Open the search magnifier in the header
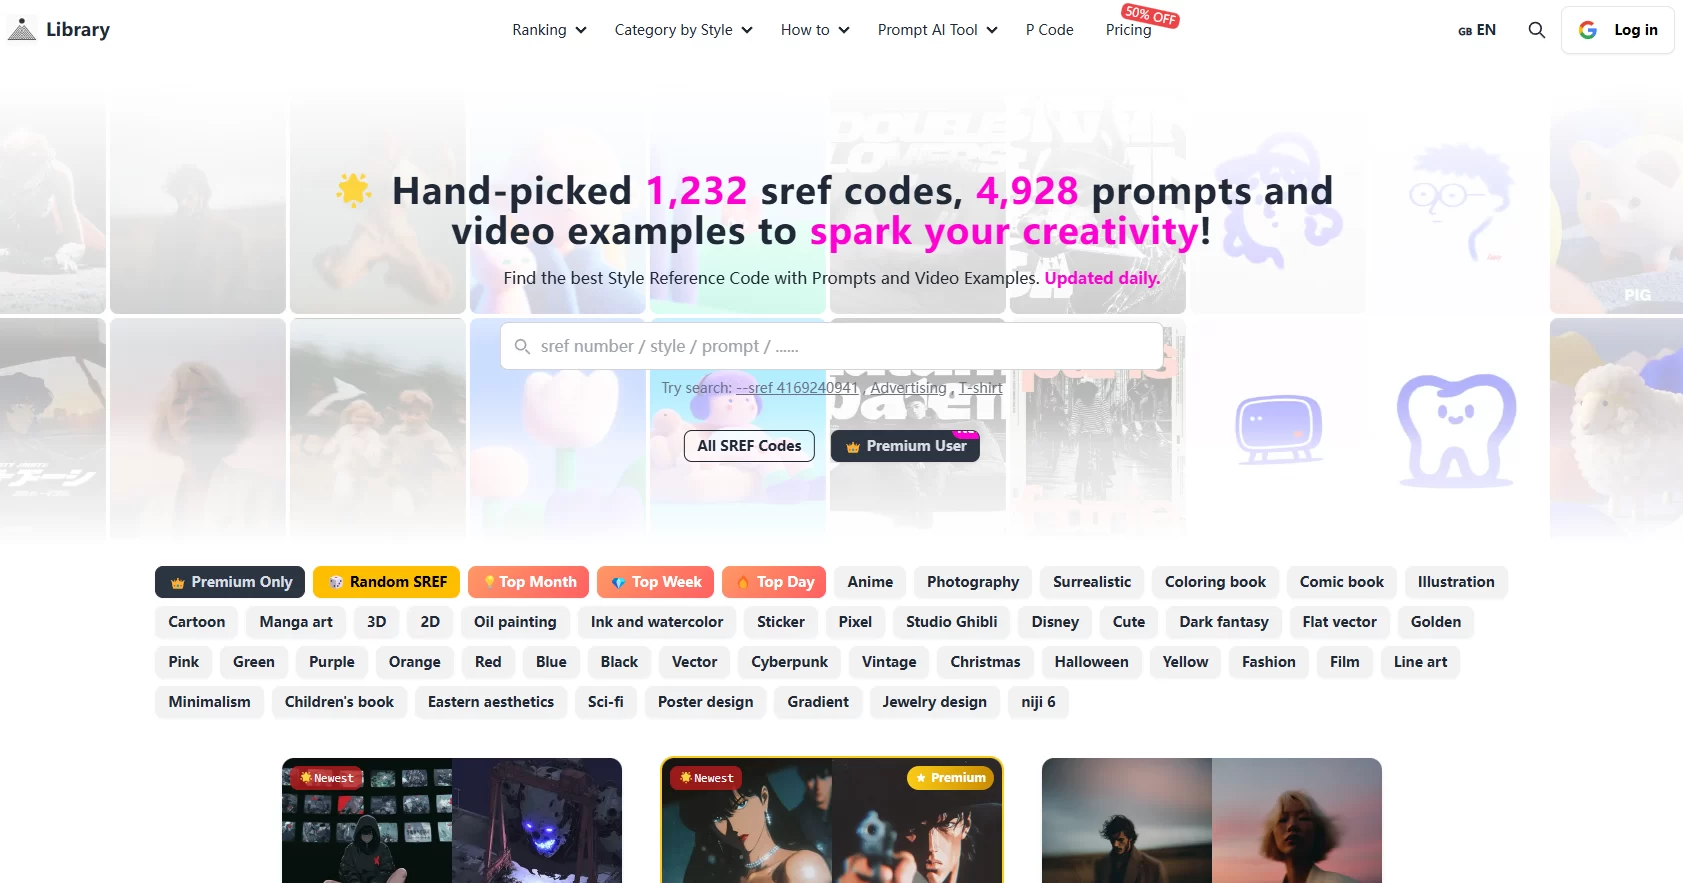The width and height of the screenshot is (1683, 883). click(x=1537, y=30)
